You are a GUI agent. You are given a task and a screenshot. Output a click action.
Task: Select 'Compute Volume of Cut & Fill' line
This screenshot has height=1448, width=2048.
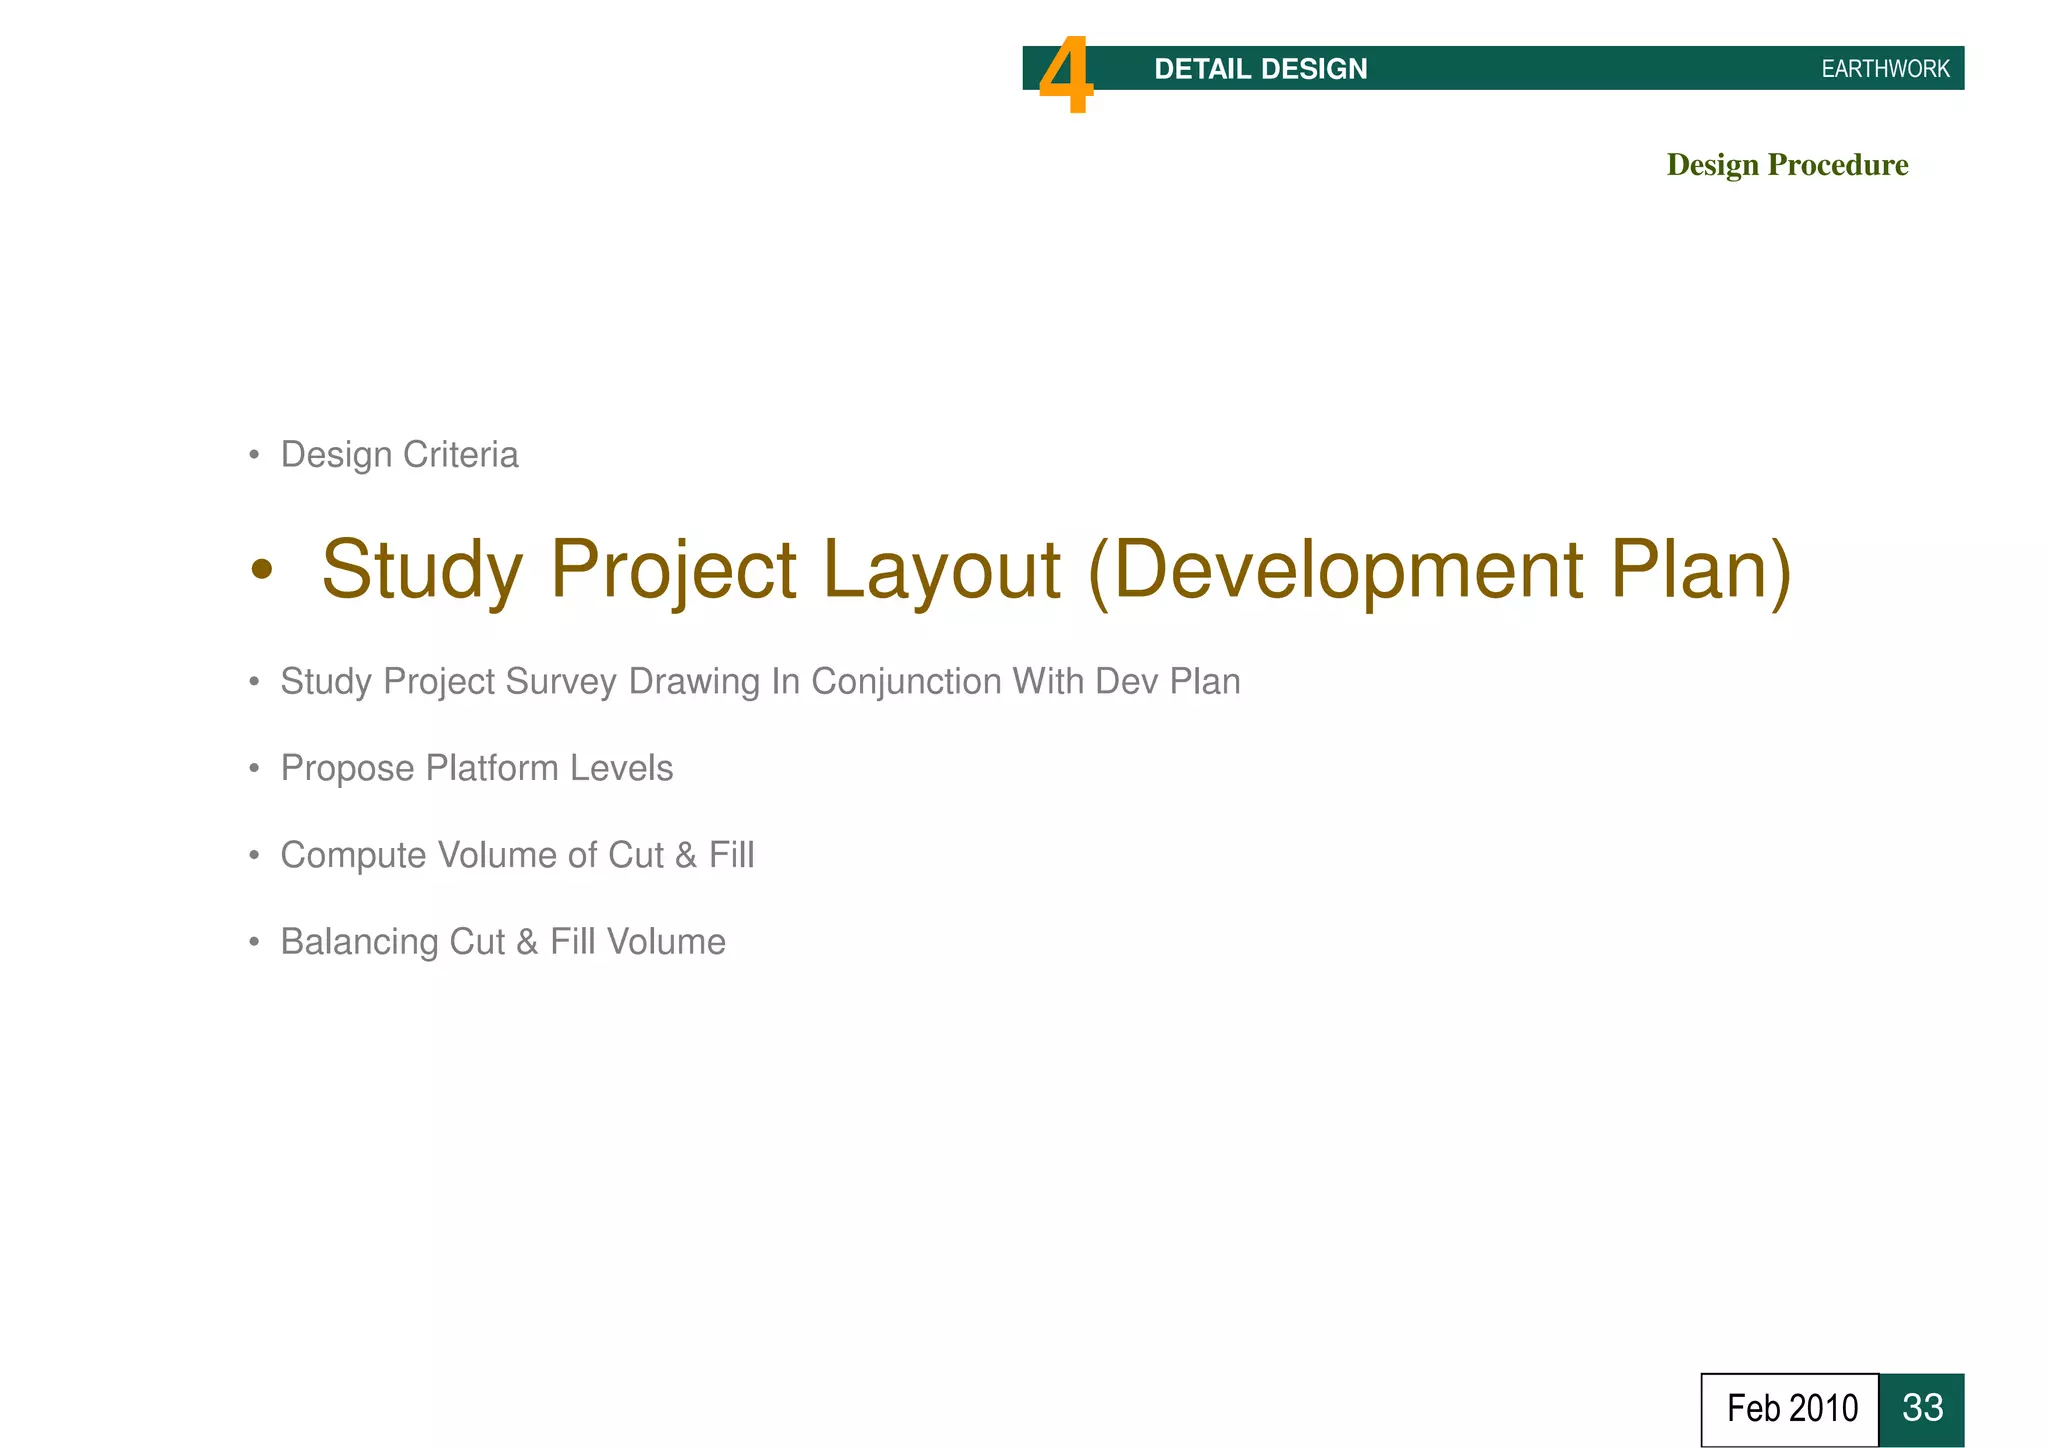pyautogui.click(x=517, y=855)
